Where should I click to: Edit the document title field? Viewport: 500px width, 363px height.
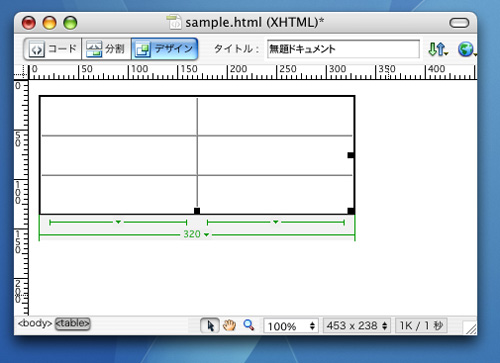343,49
